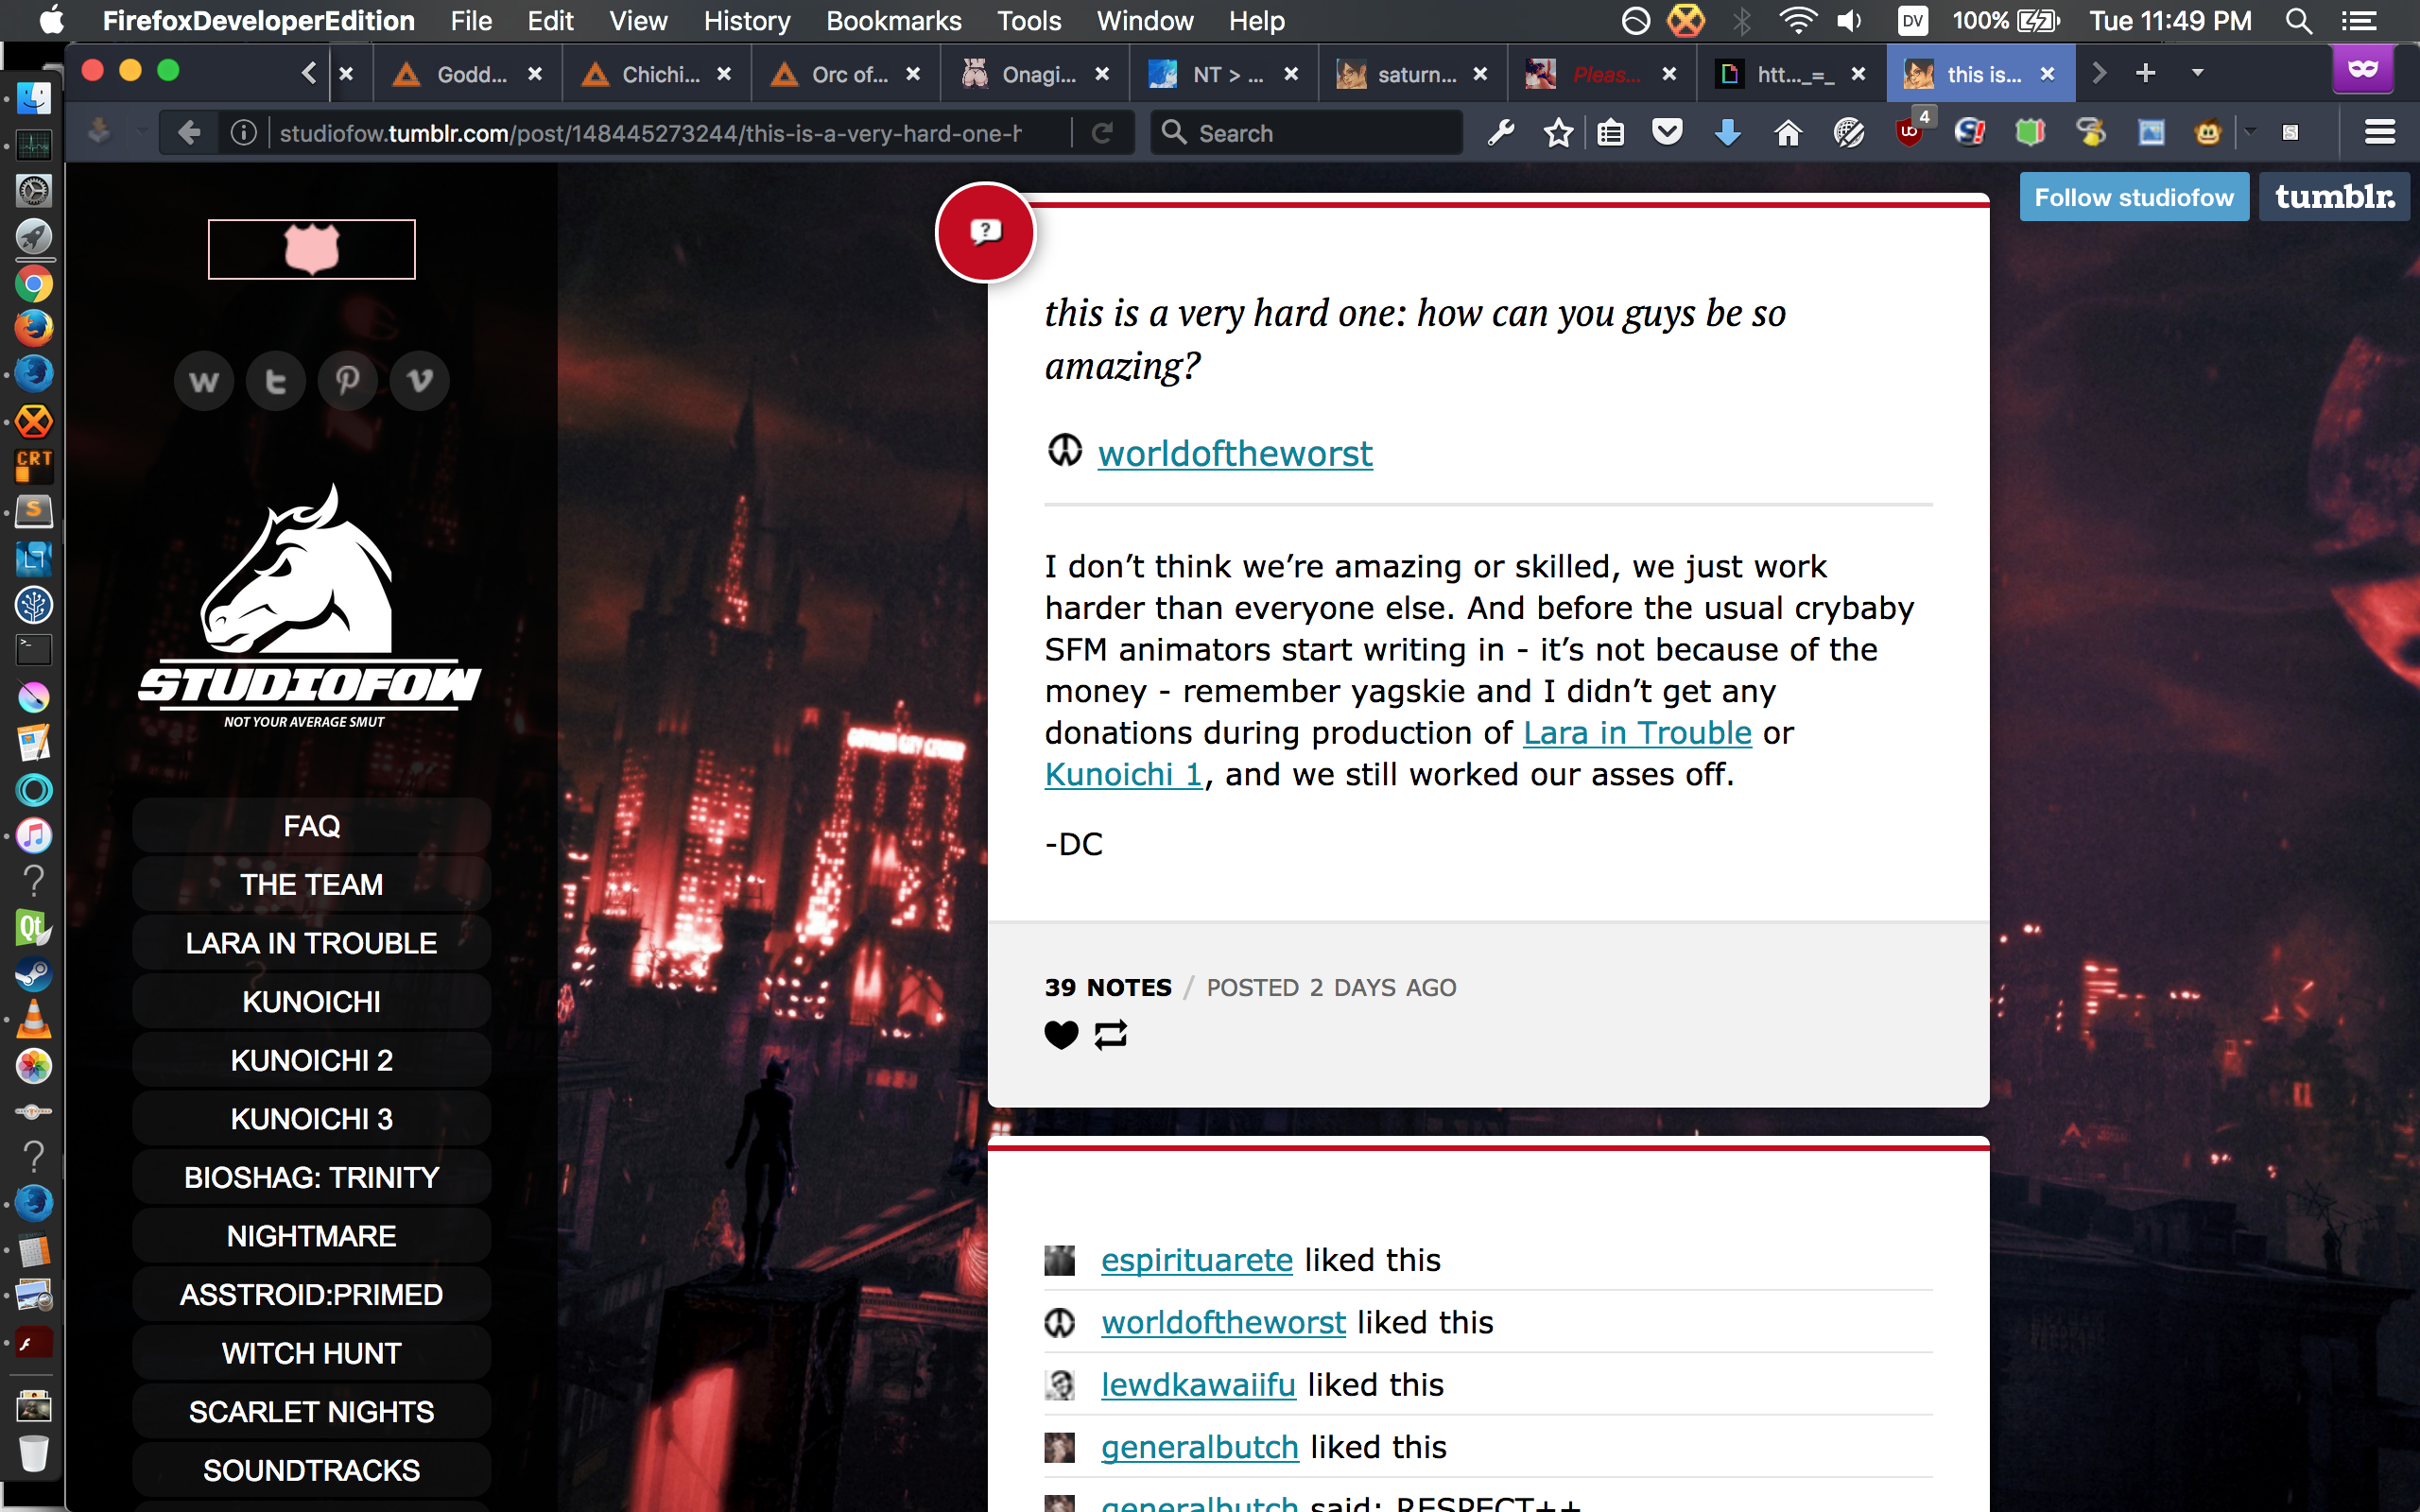Open SOUNDTRACKS sidebar page

click(311, 1470)
